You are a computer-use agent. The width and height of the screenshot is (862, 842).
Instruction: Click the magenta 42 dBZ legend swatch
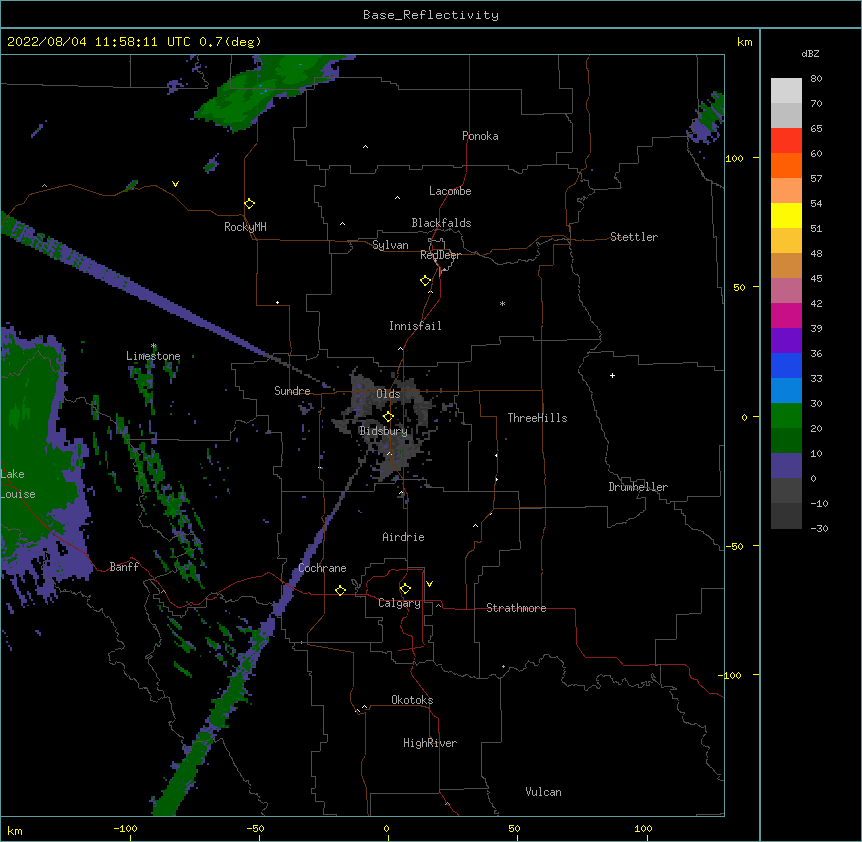coord(786,315)
